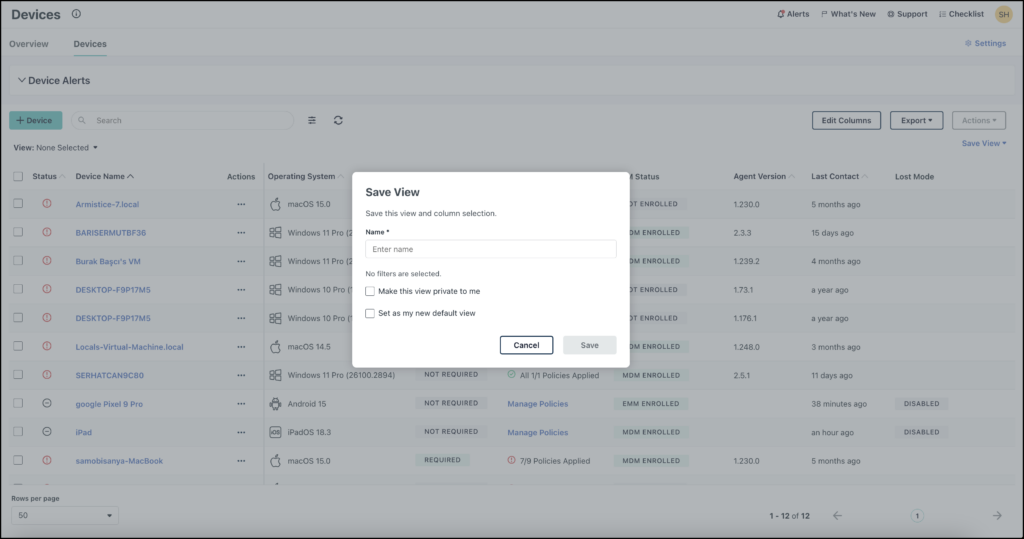
Task: Check Set as my new default view
Action: (x=370, y=313)
